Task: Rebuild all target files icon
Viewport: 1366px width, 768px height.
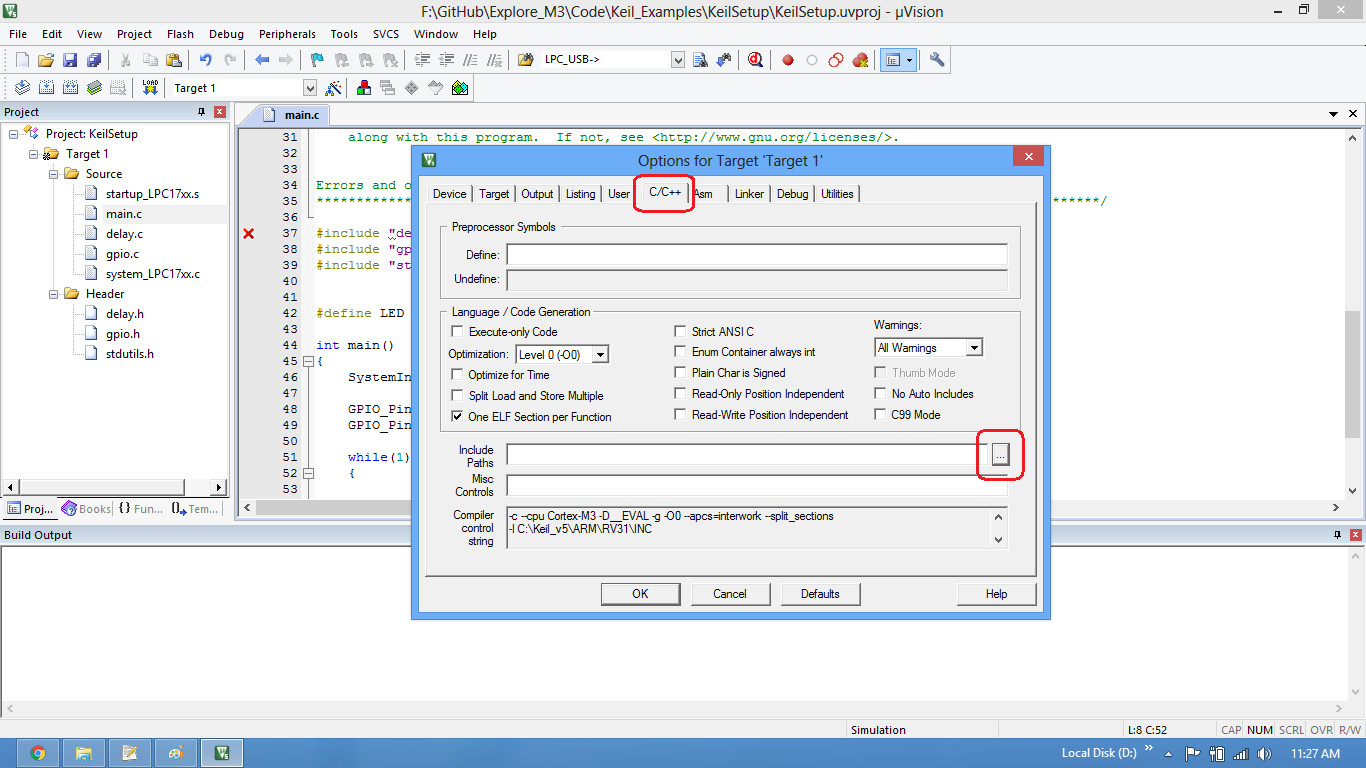Action: pos(70,88)
